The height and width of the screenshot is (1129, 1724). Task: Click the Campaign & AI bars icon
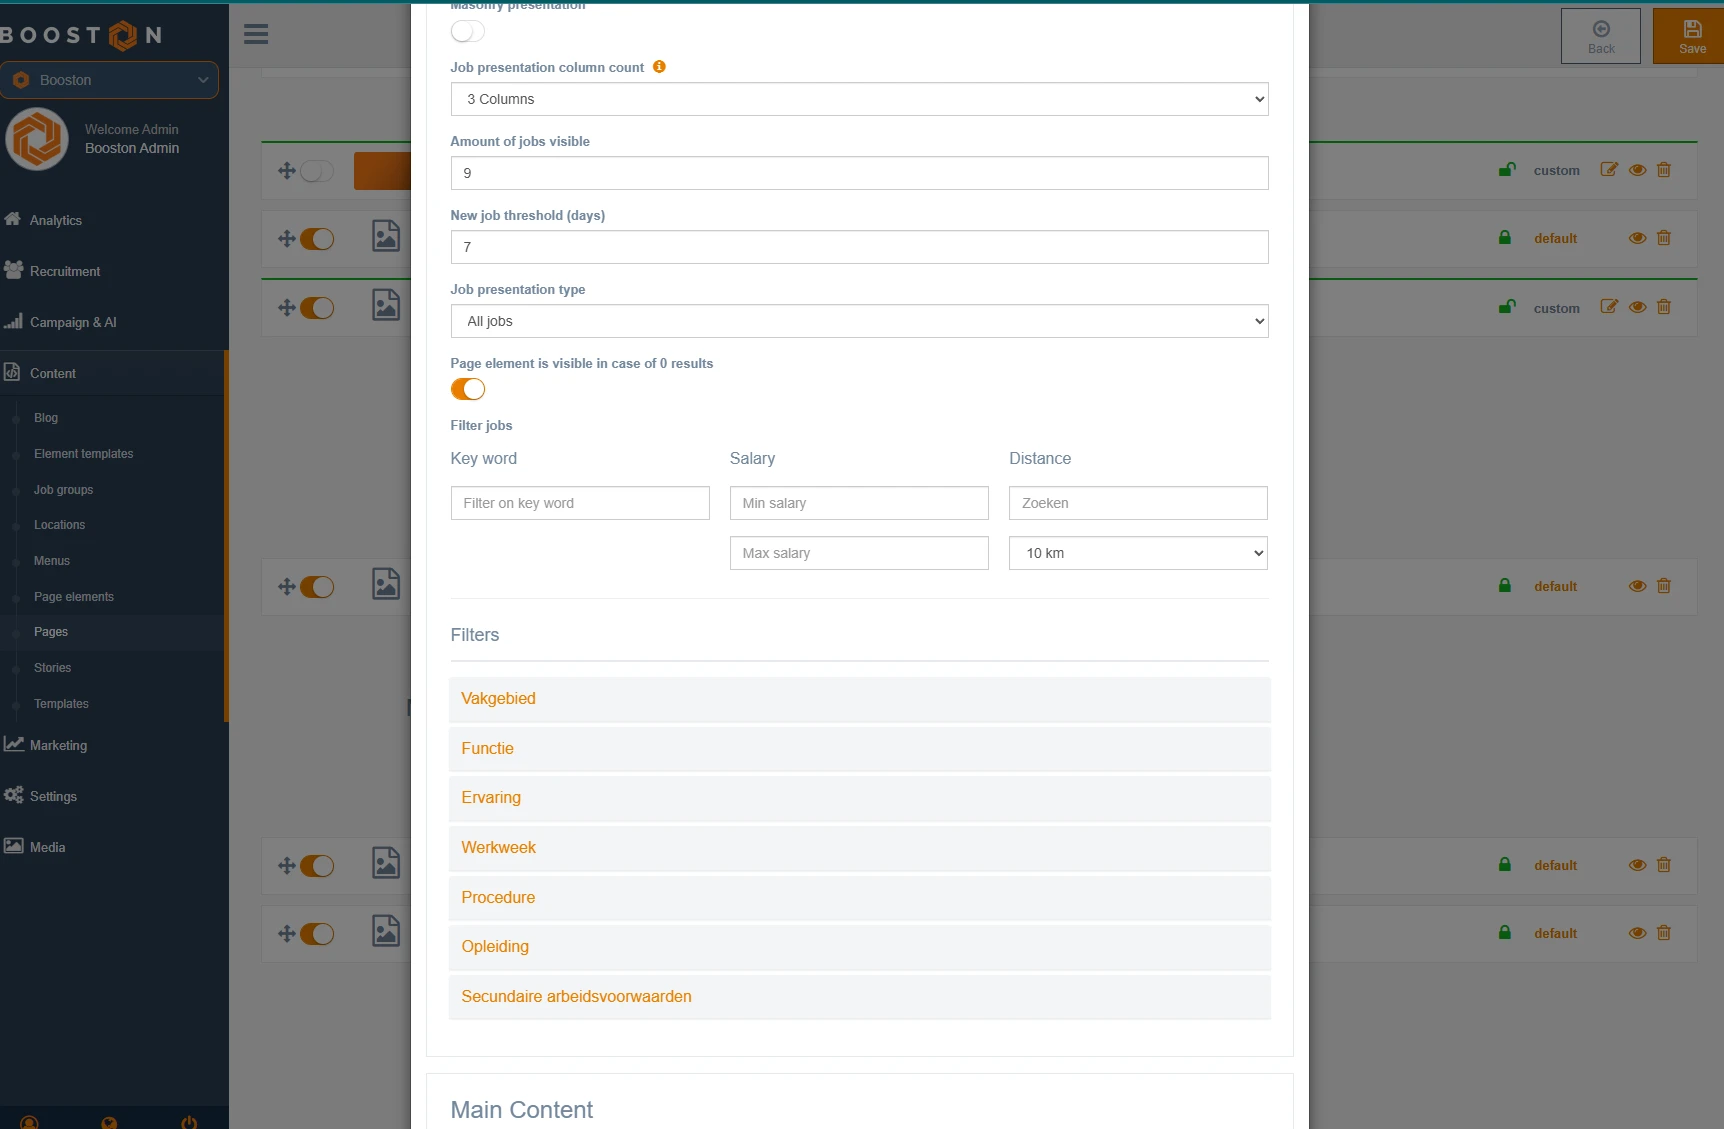tap(13, 321)
